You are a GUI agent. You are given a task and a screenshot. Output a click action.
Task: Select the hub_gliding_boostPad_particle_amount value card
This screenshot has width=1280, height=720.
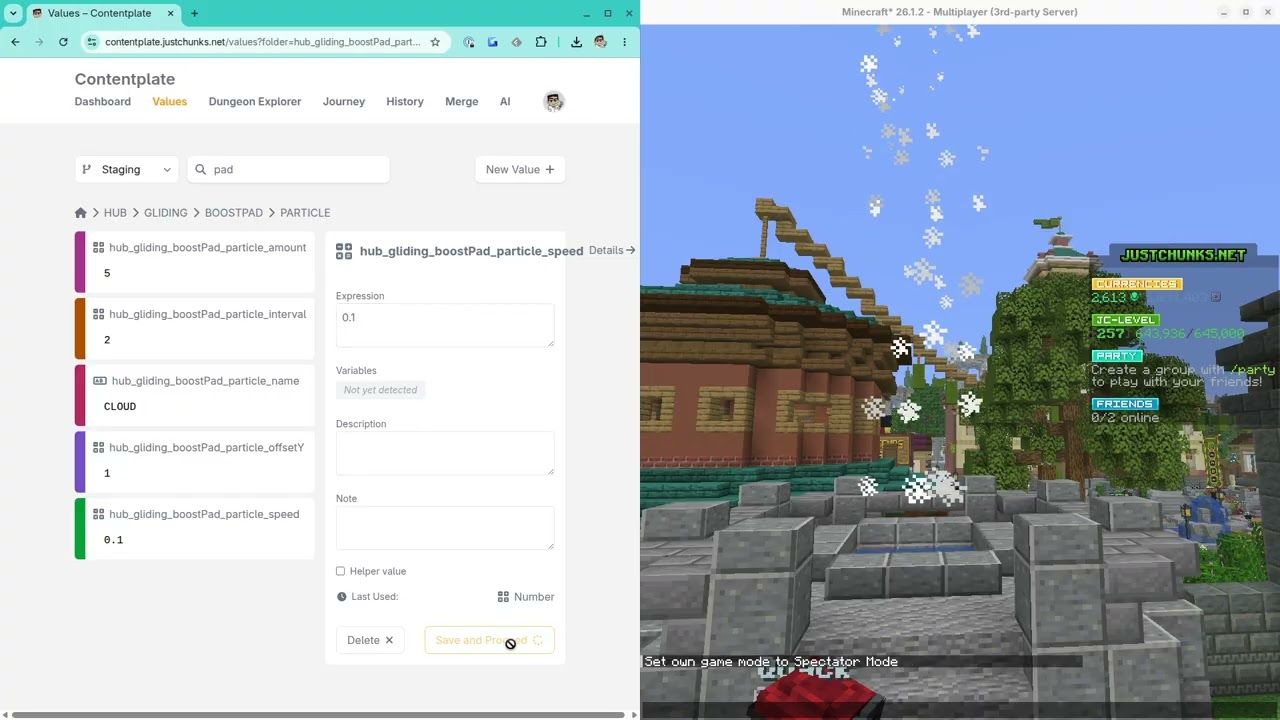coord(195,262)
